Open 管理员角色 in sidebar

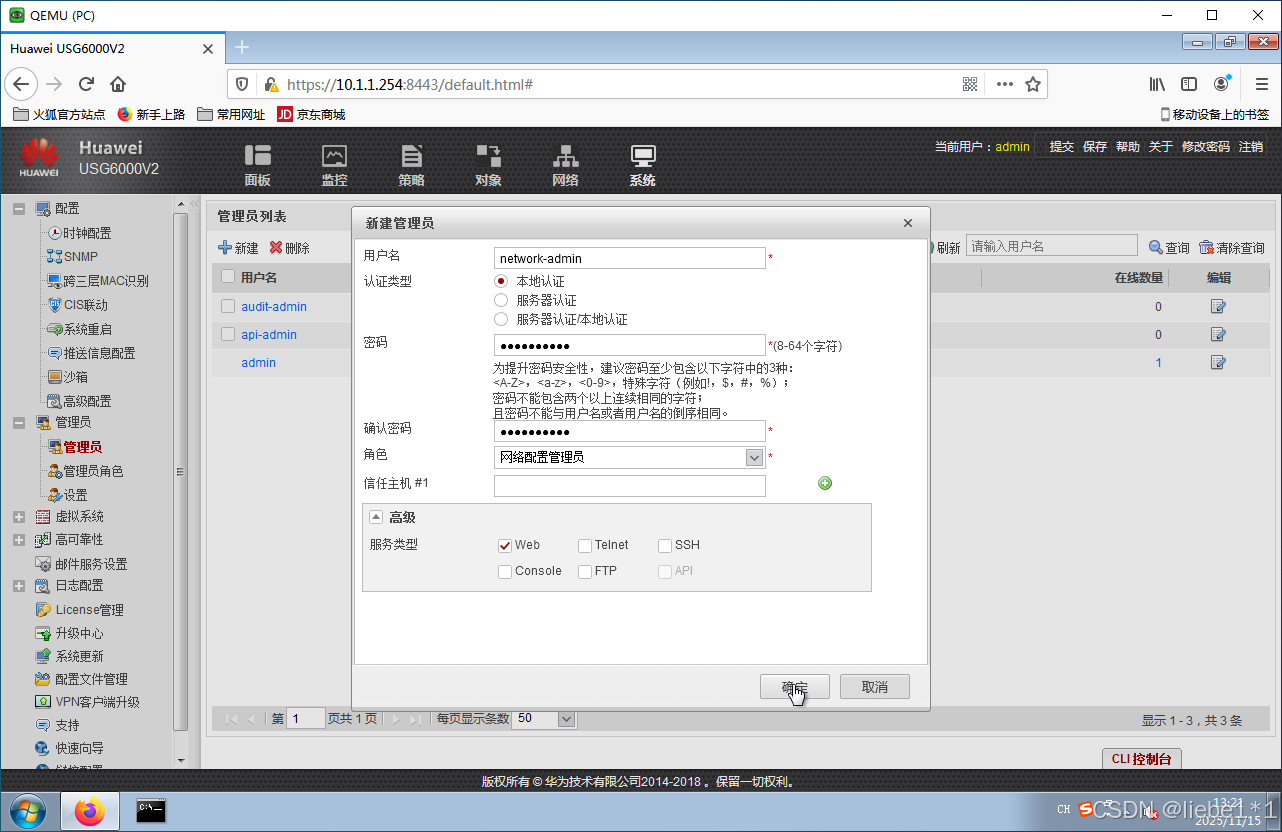coord(93,471)
